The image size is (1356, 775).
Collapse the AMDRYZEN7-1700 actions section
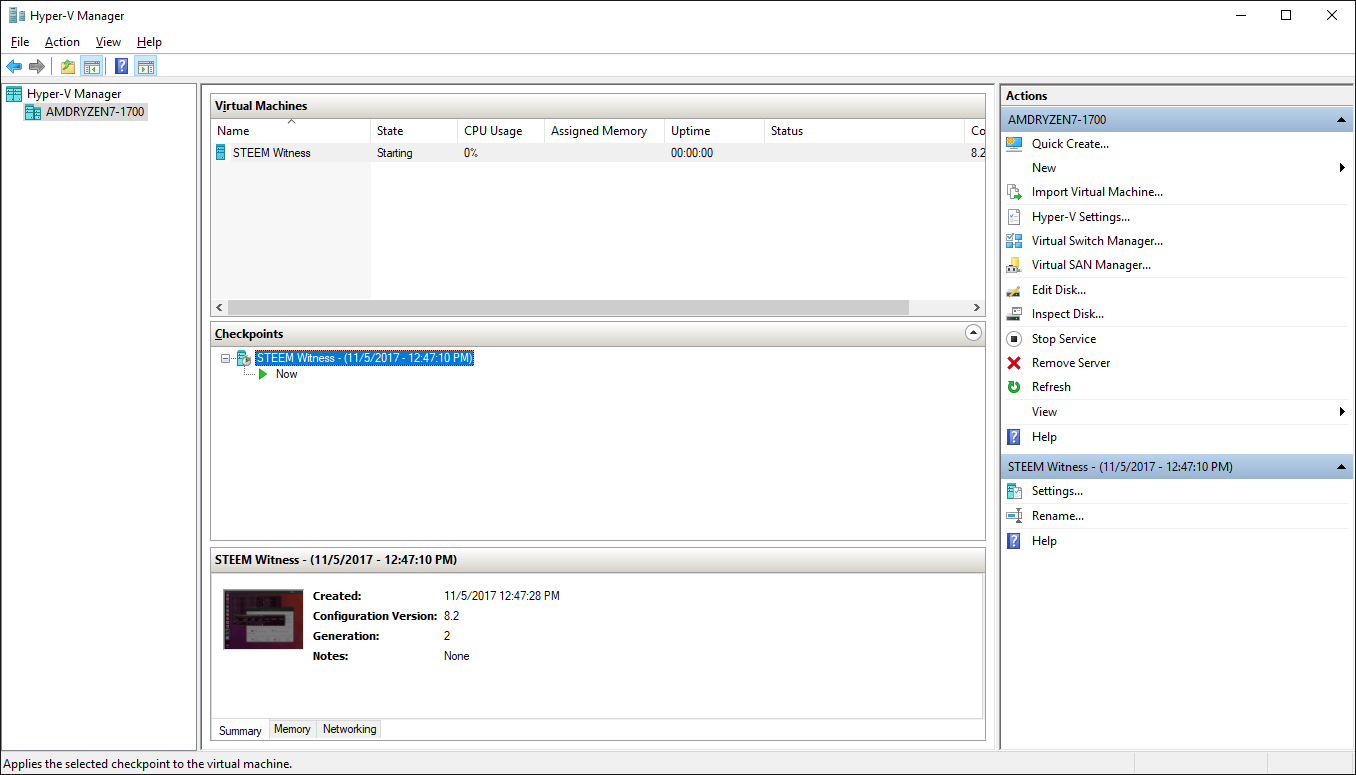[x=1342, y=120]
